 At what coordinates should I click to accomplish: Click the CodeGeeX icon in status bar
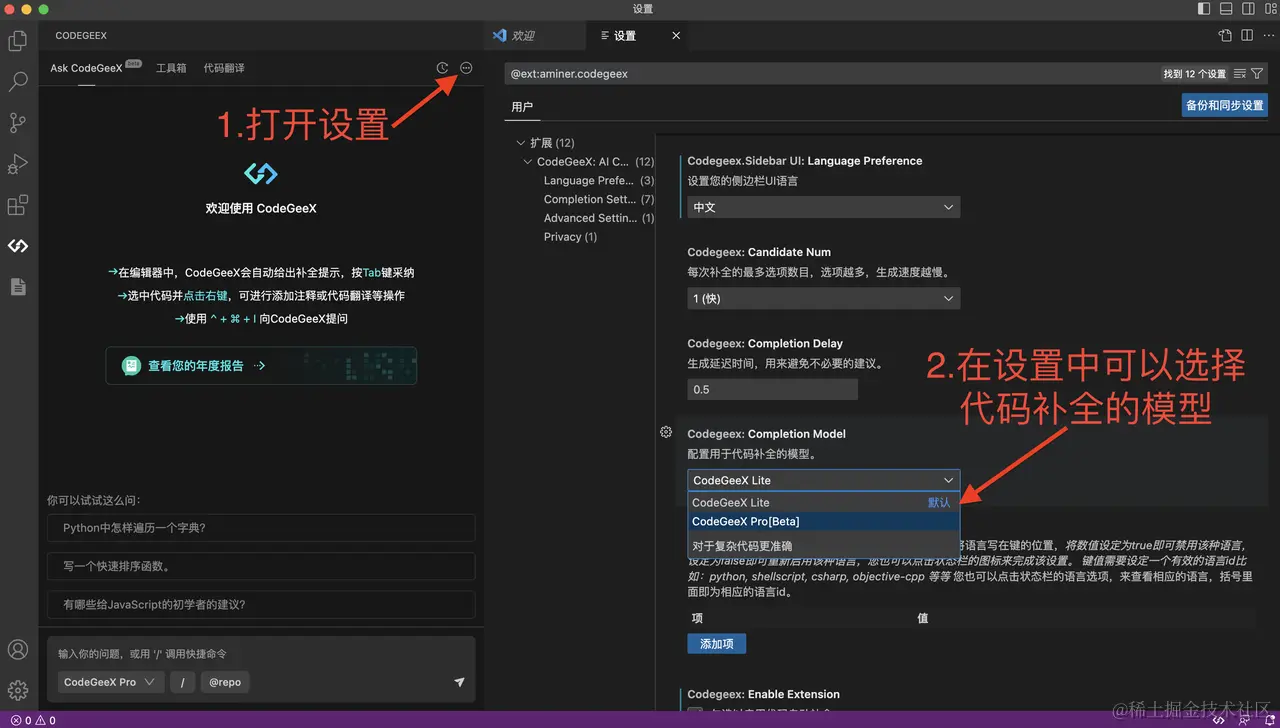click(1220, 720)
